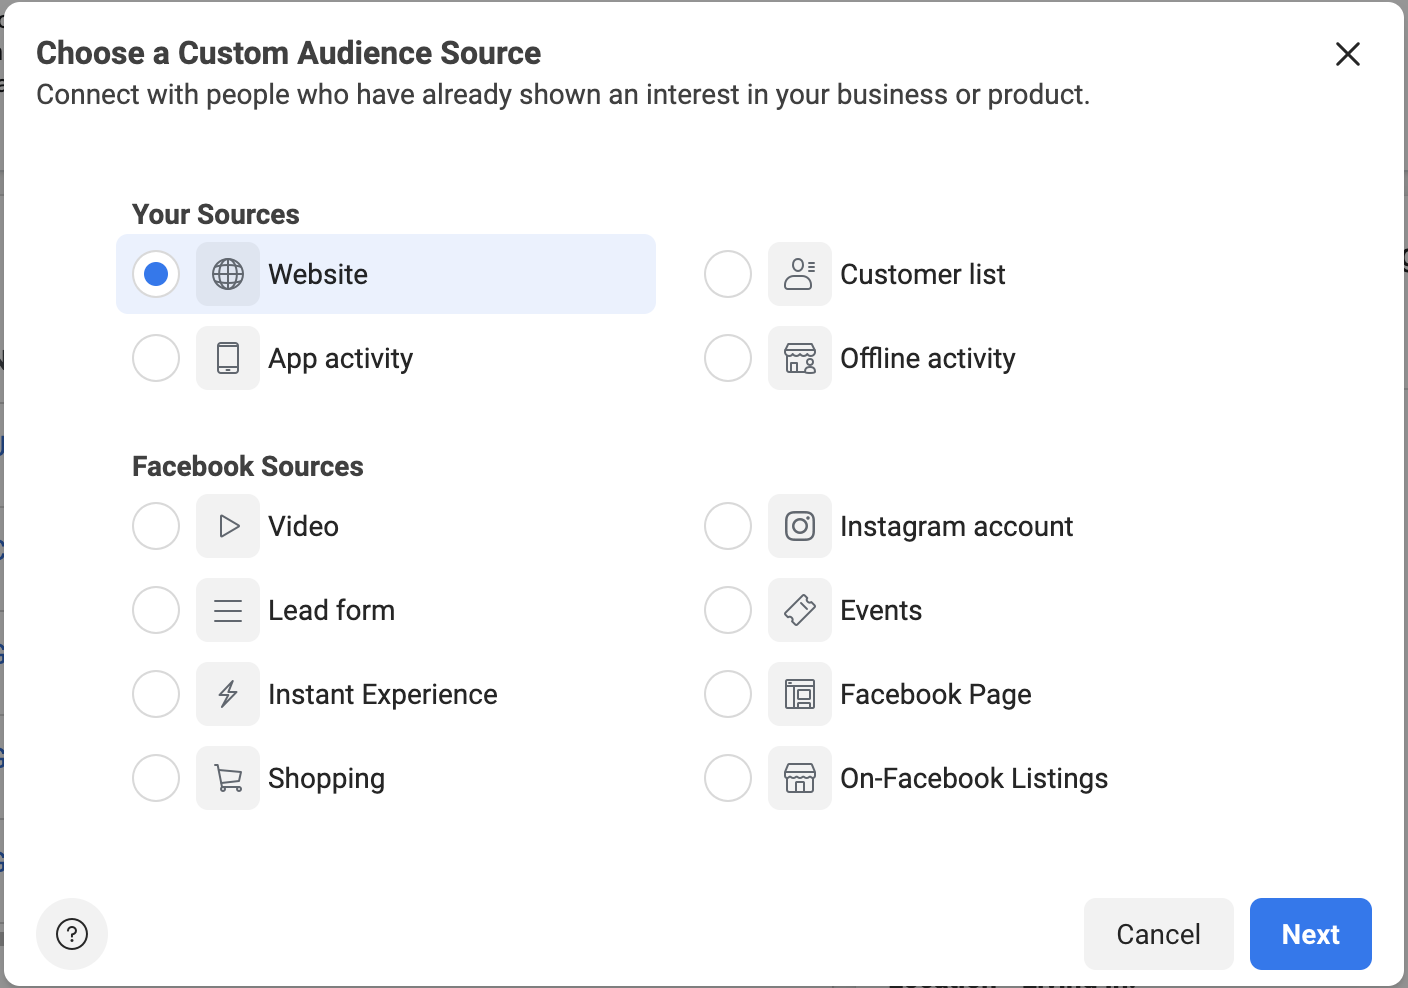The image size is (1408, 988).
Task: Click the Shopping cart icon
Action: (x=228, y=778)
